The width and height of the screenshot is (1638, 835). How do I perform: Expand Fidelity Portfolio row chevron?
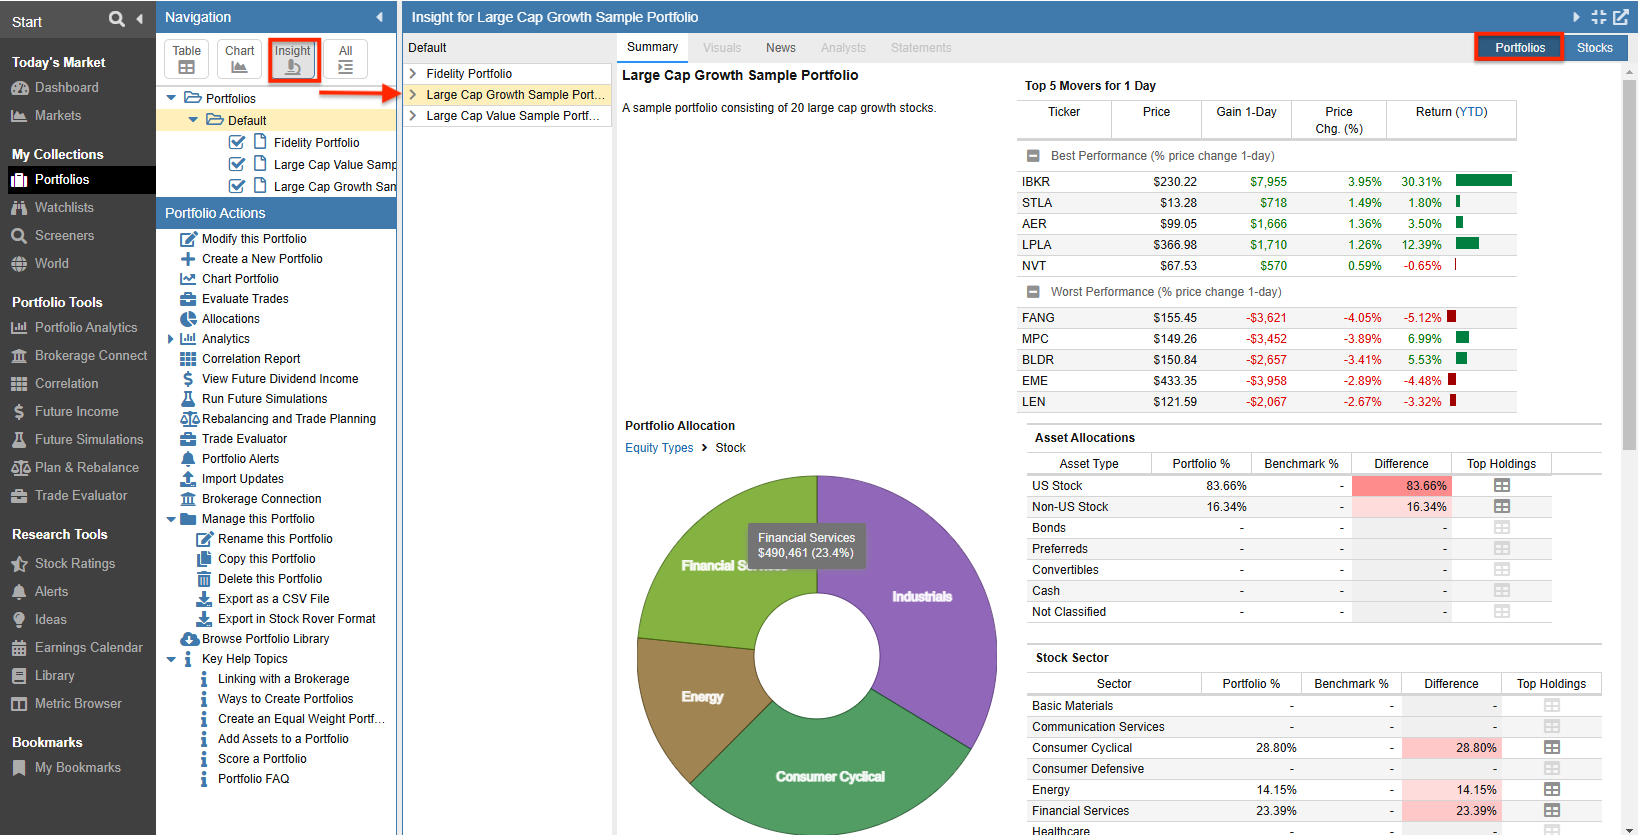point(413,74)
